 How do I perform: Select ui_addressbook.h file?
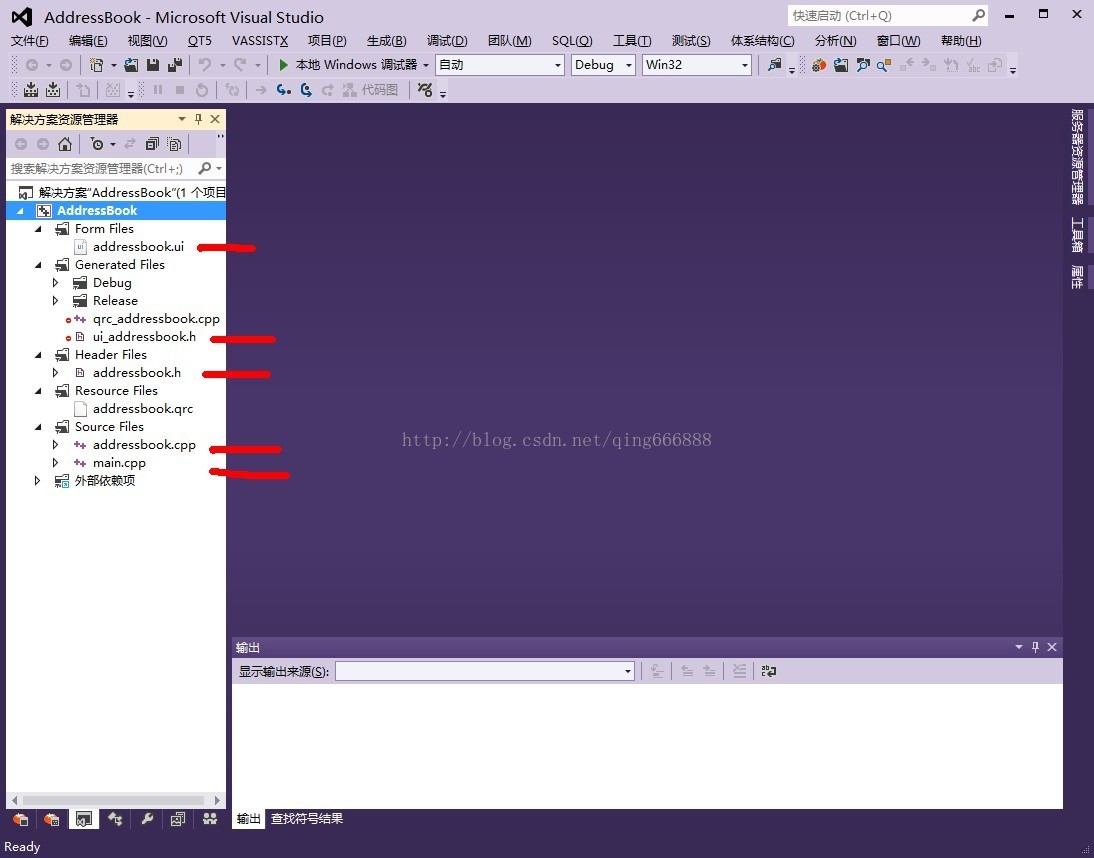pyautogui.click(x=144, y=337)
